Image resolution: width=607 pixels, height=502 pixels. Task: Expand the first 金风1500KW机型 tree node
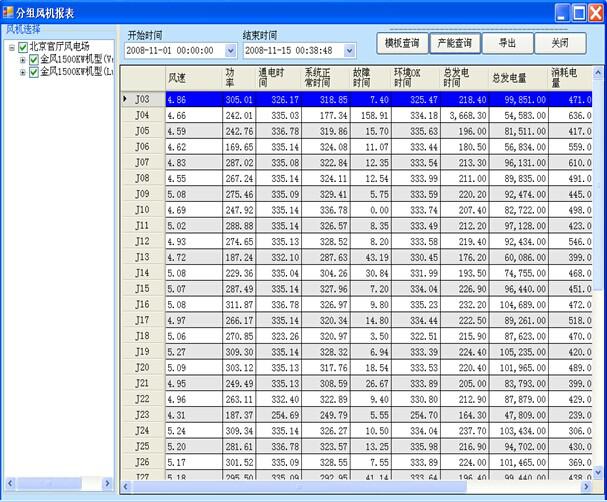point(22,60)
